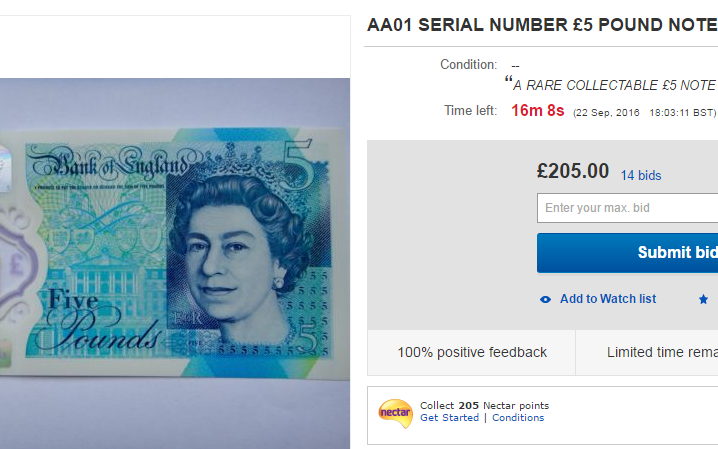Click the Condition label
The height and width of the screenshot is (449, 718).
tap(468, 65)
